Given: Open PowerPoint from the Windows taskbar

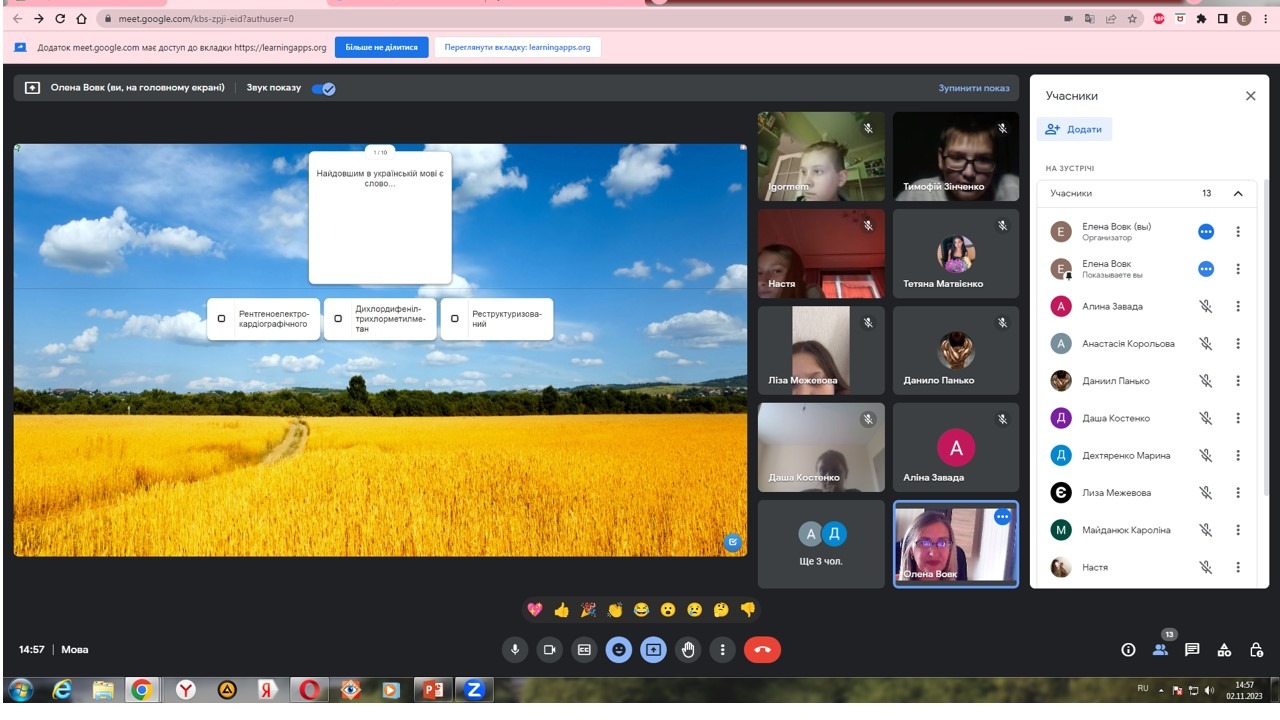Looking at the screenshot, I should pos(433,690).
